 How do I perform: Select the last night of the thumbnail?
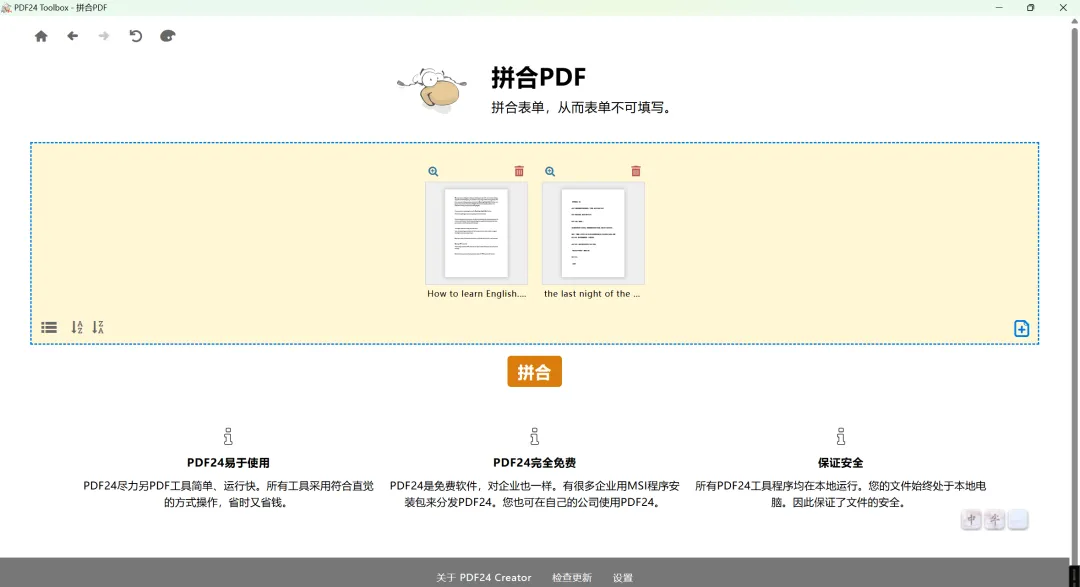(x=593, y=234)
